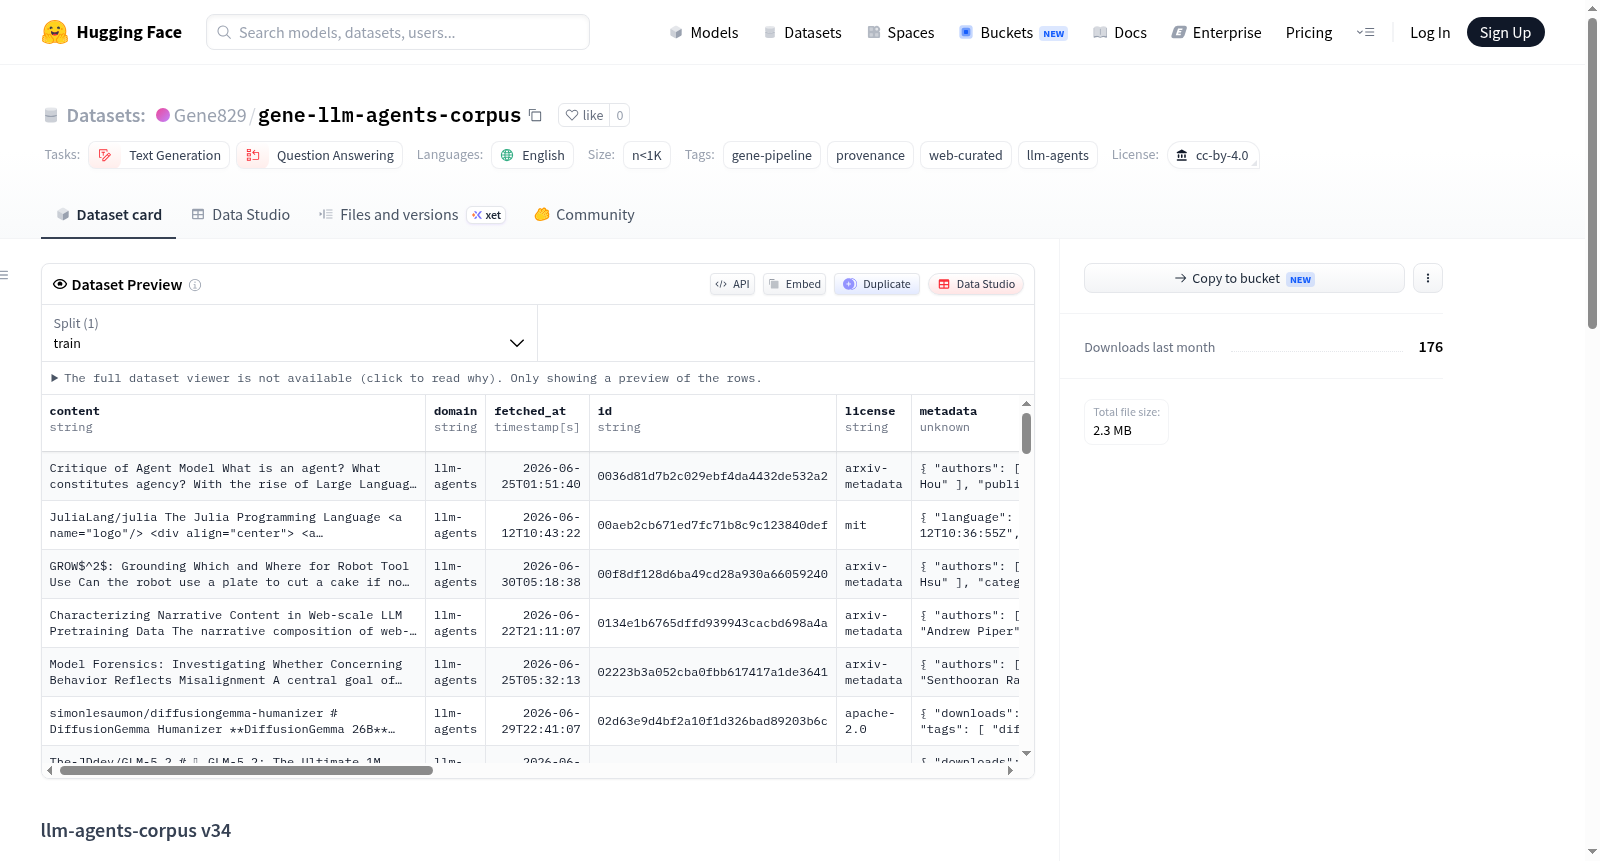This screenshot has width=1600, height=861.
Task: Click the Hugging Face logo icon
Action: pos(55,32)
